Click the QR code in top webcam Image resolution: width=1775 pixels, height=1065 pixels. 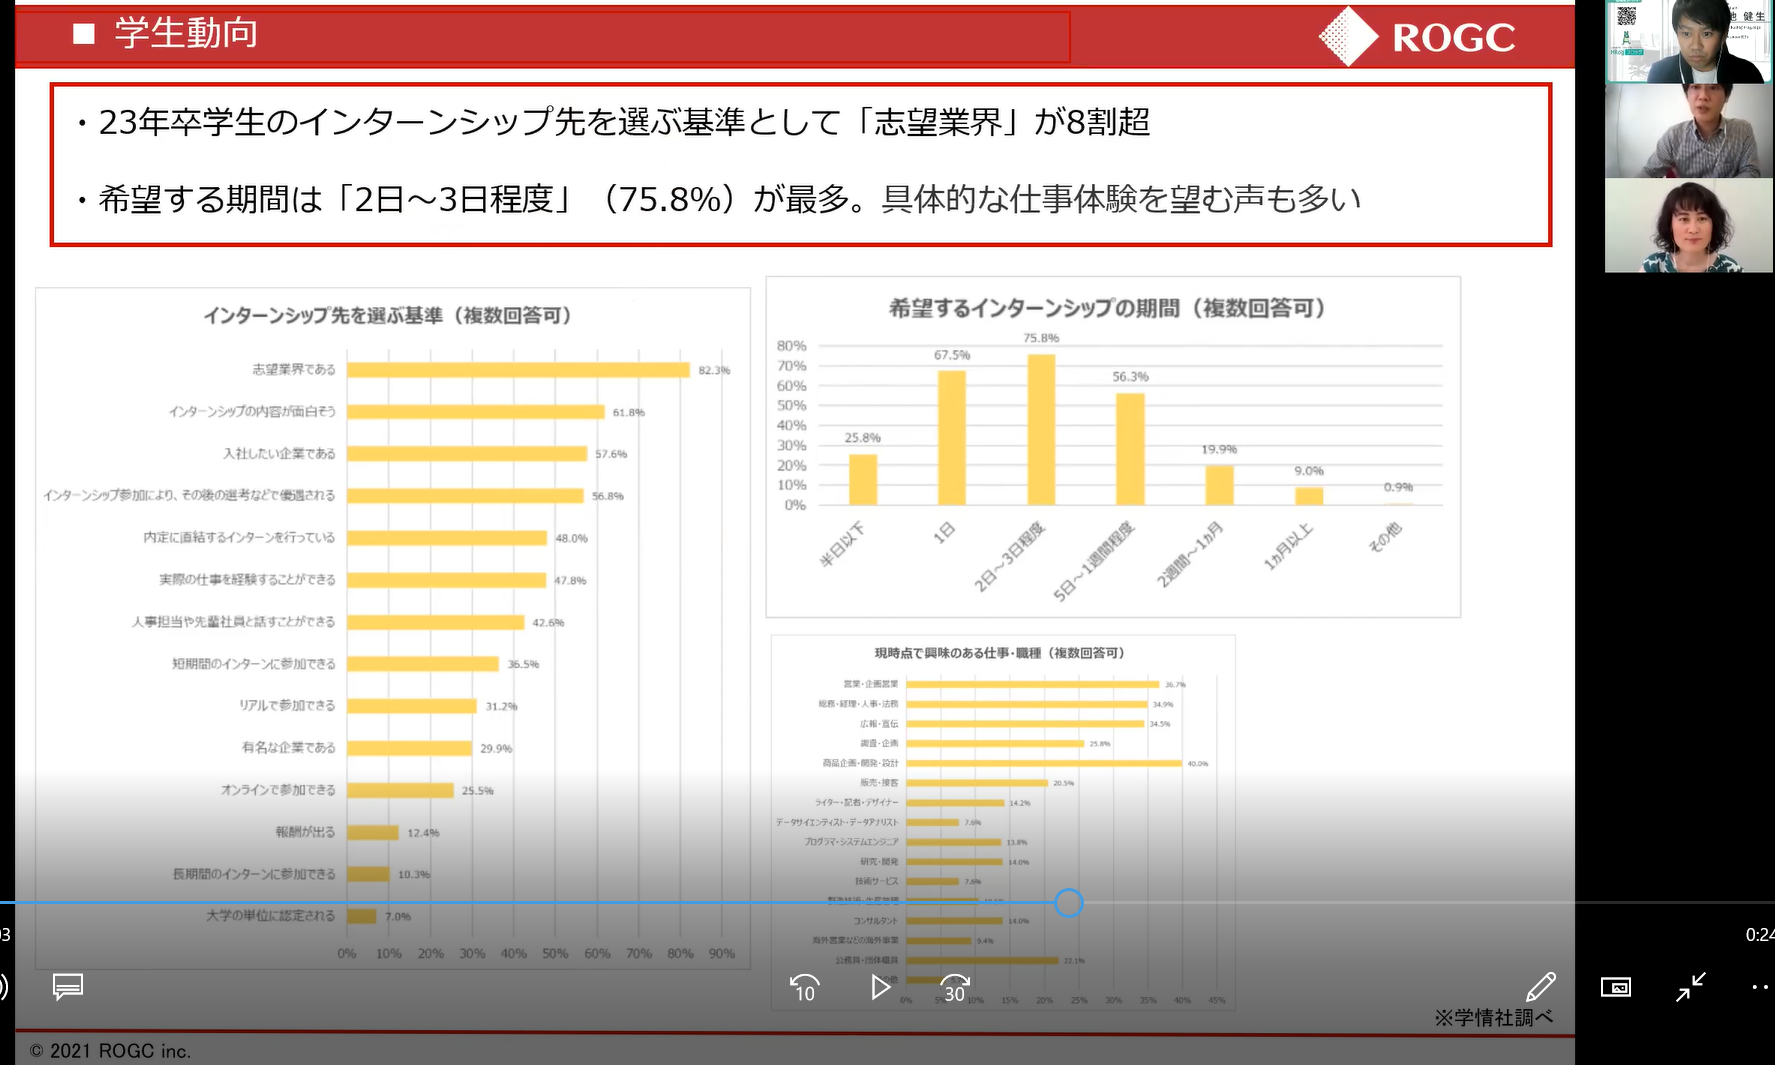point(1627,15)
